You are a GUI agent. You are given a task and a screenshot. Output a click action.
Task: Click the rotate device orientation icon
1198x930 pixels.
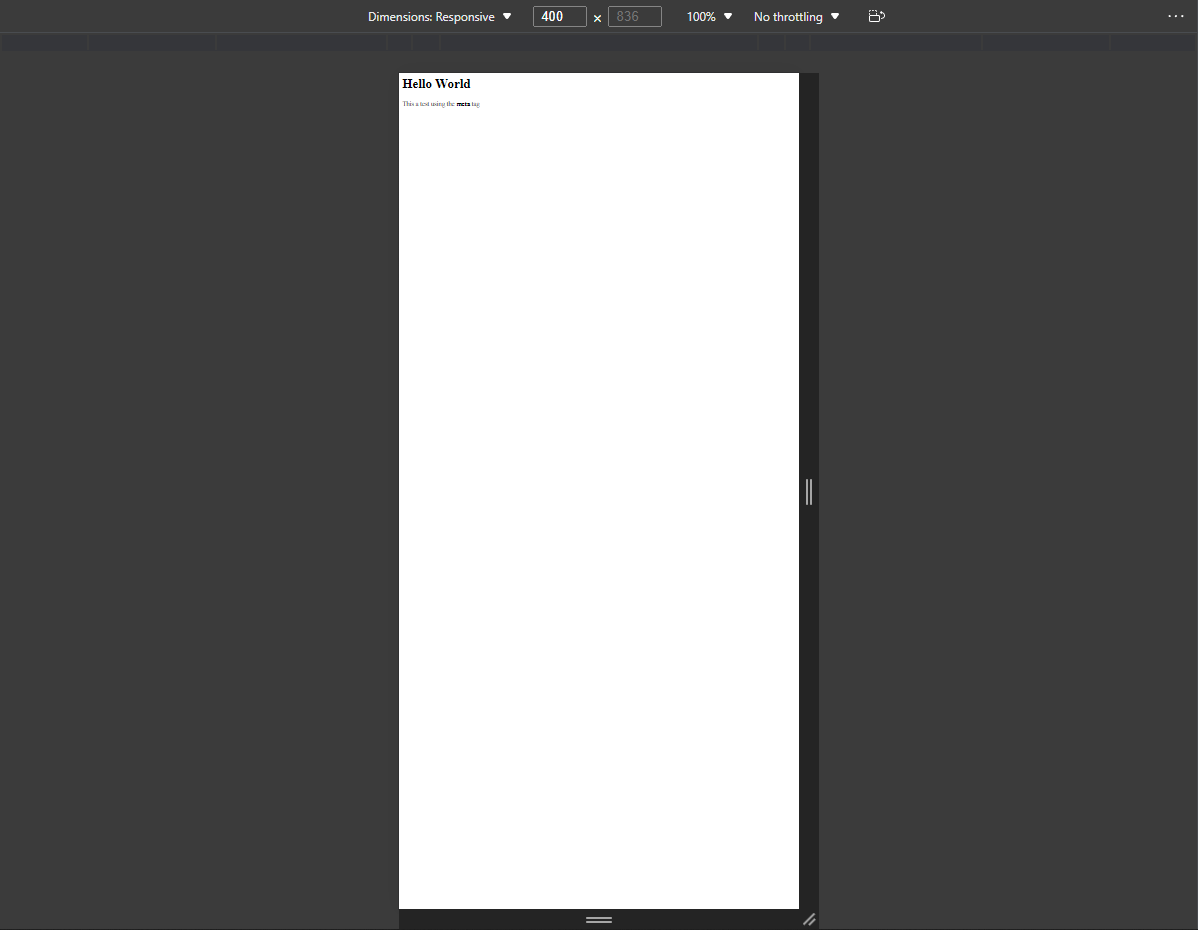(x=876, y=16)
